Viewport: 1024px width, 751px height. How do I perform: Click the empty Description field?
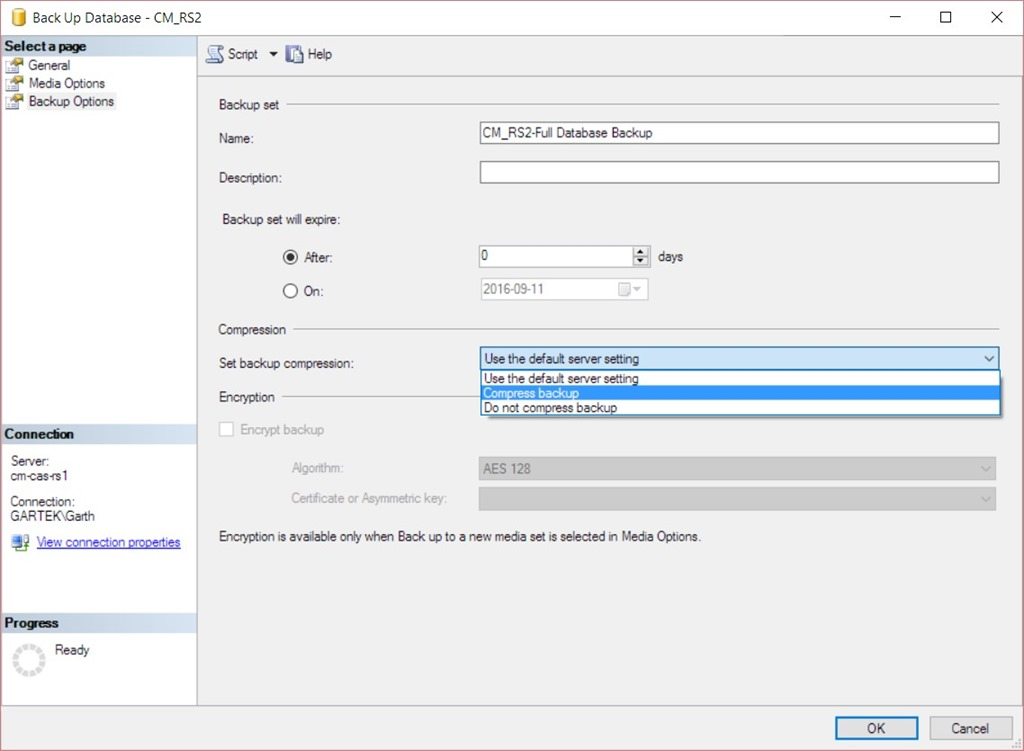tap(739, 172)
